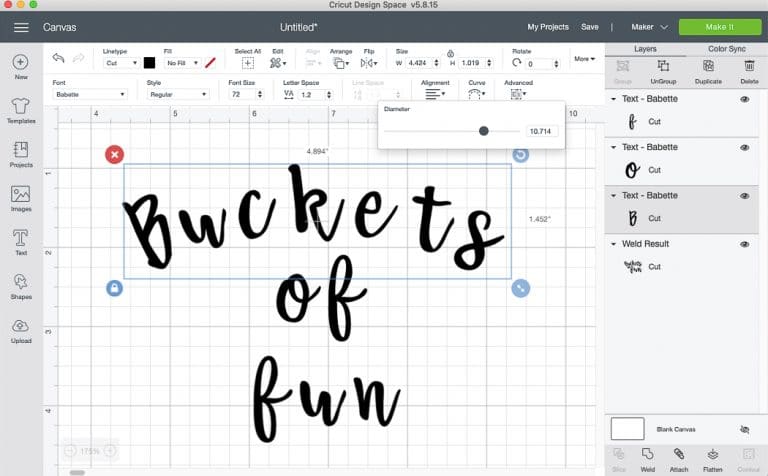Click the red delete handle on canvas

tap(115, 155)
